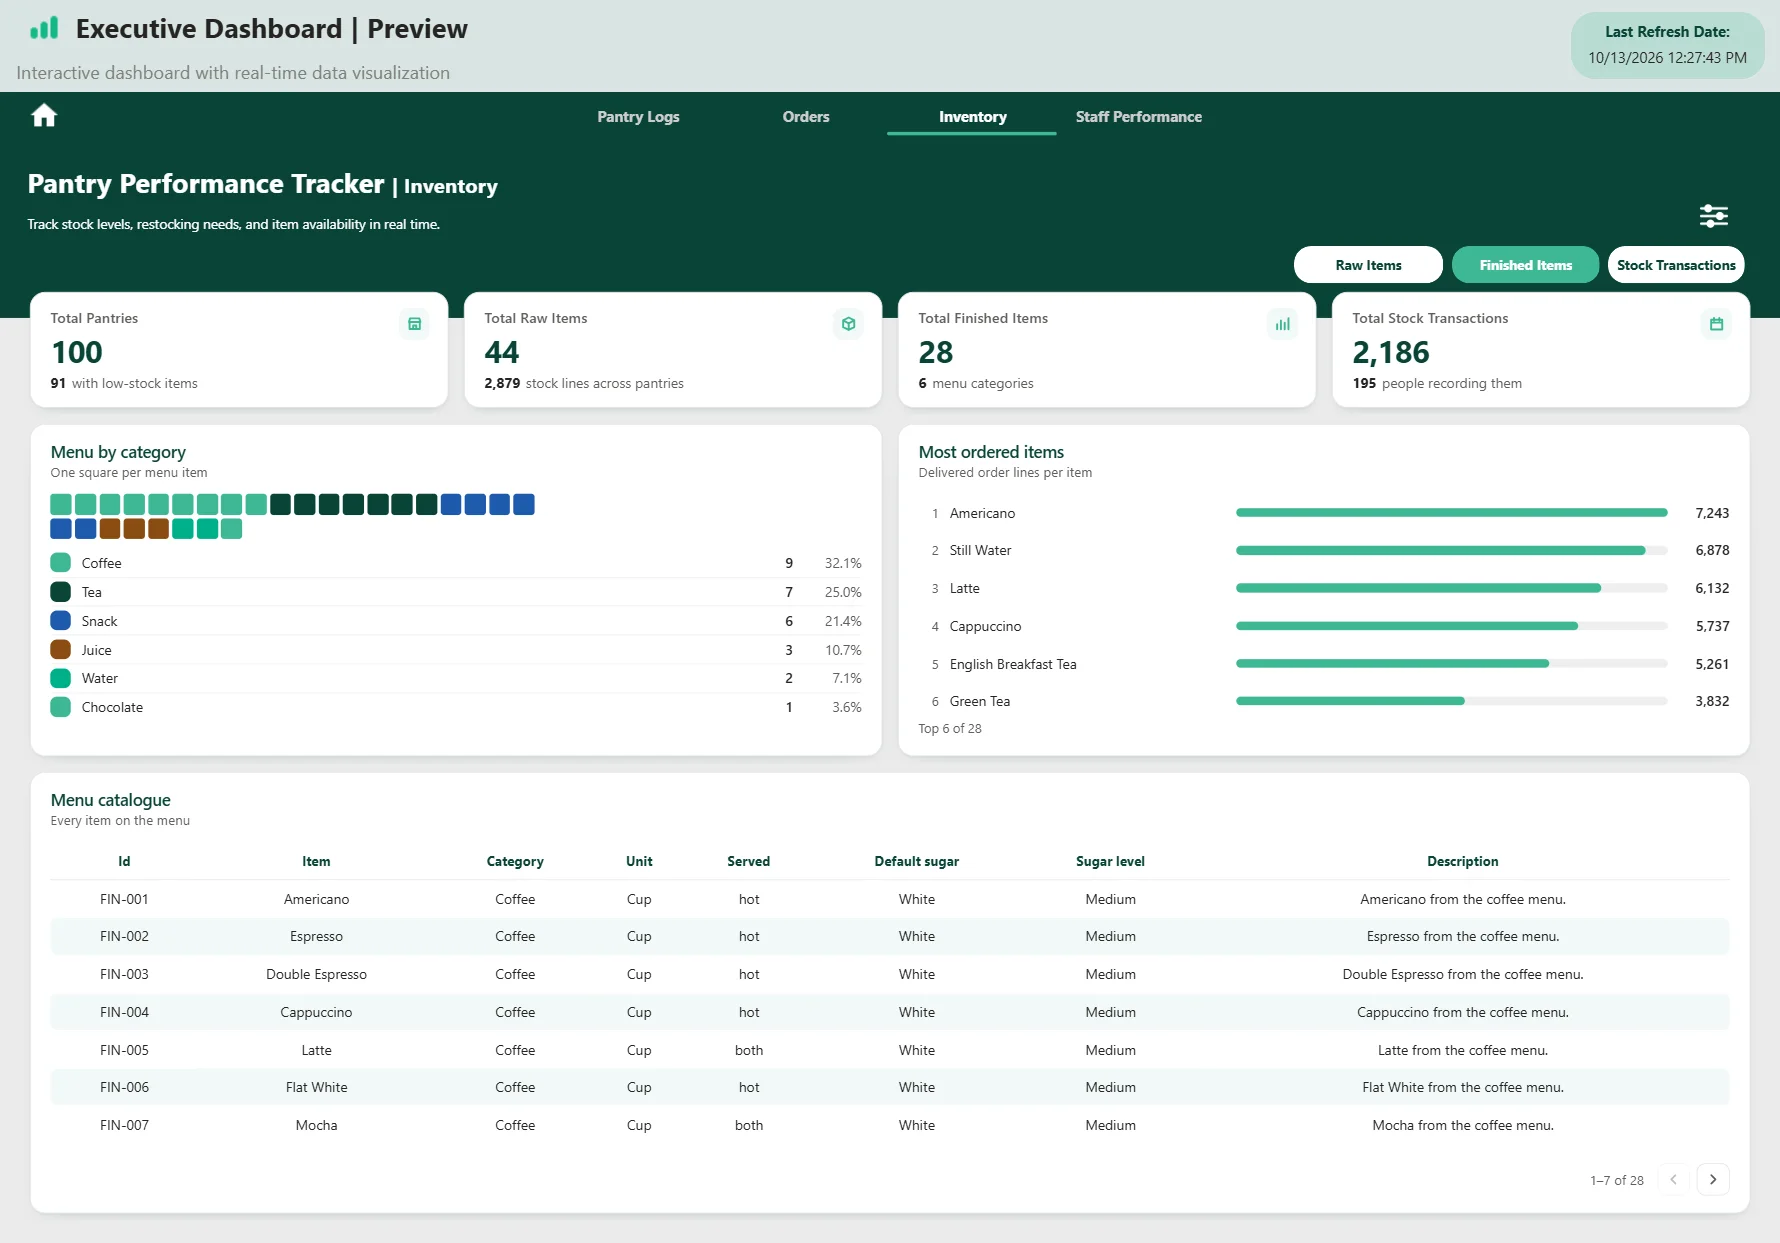Click the Total Raw Items box icon

pyautogui.click(x=848, y=324)
